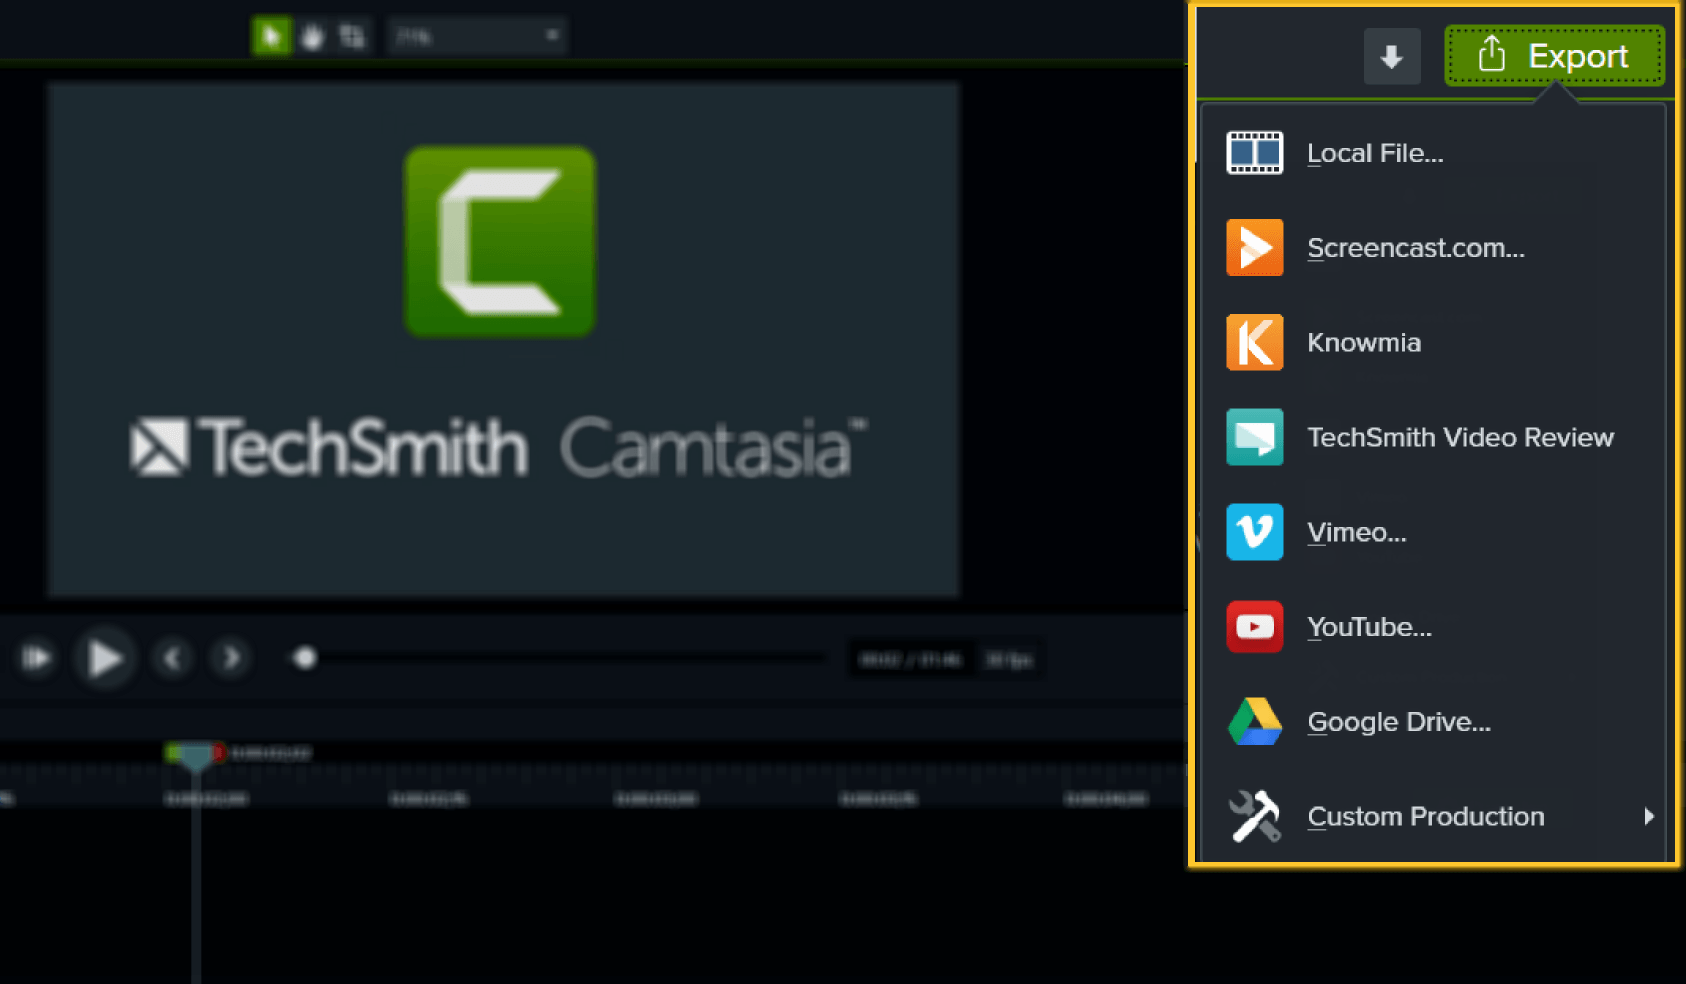Click the Custom Production wrench icon
This screenshot has height=984, width=1686.
point(1254,816)
